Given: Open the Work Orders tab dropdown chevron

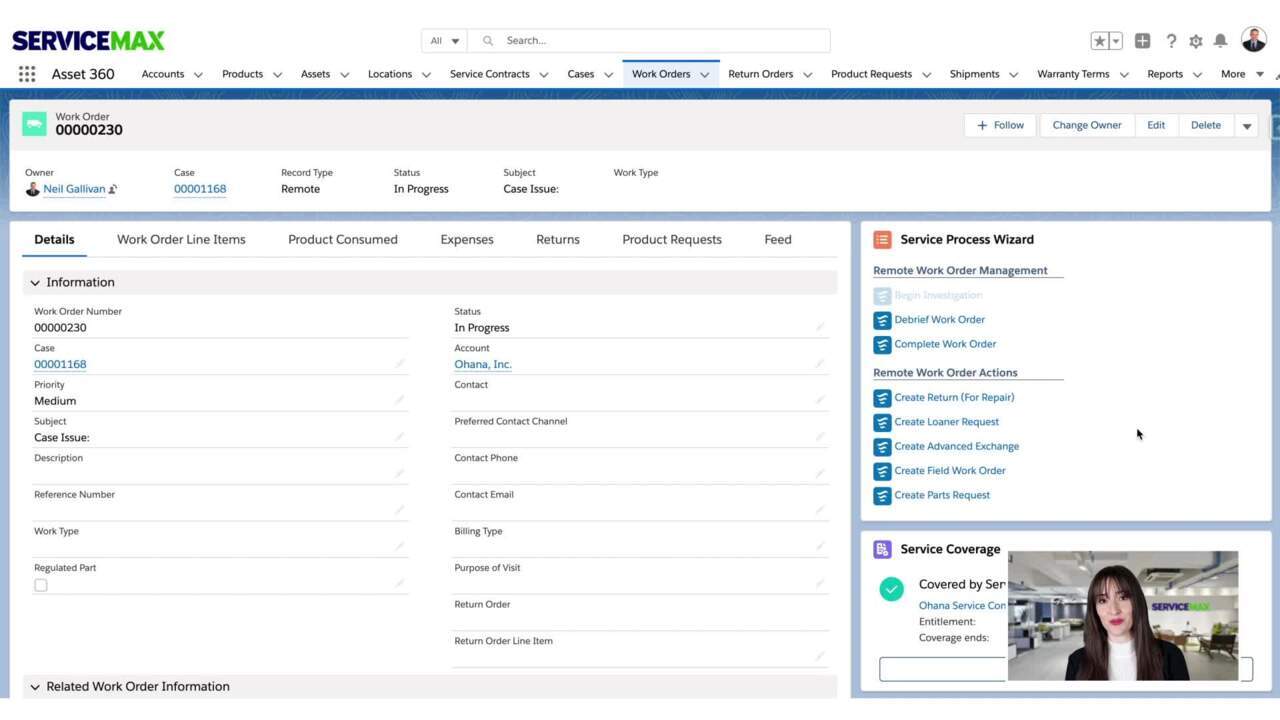Looking at the screenshot, I should pyautogui.click(x=704, y=75).
